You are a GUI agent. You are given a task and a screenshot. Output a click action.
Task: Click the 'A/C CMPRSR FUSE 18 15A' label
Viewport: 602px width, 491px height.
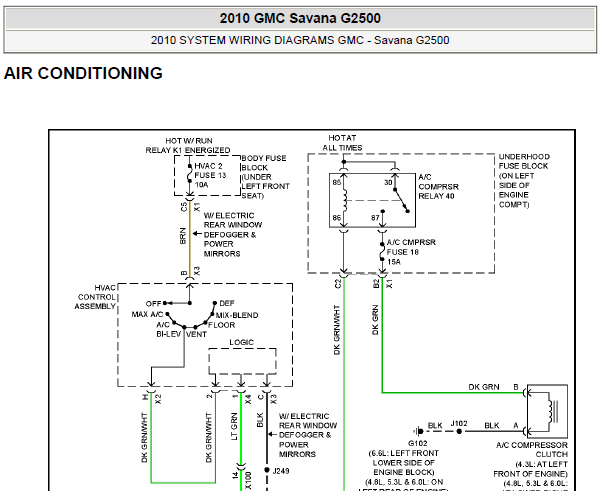[x=411, y=252]
